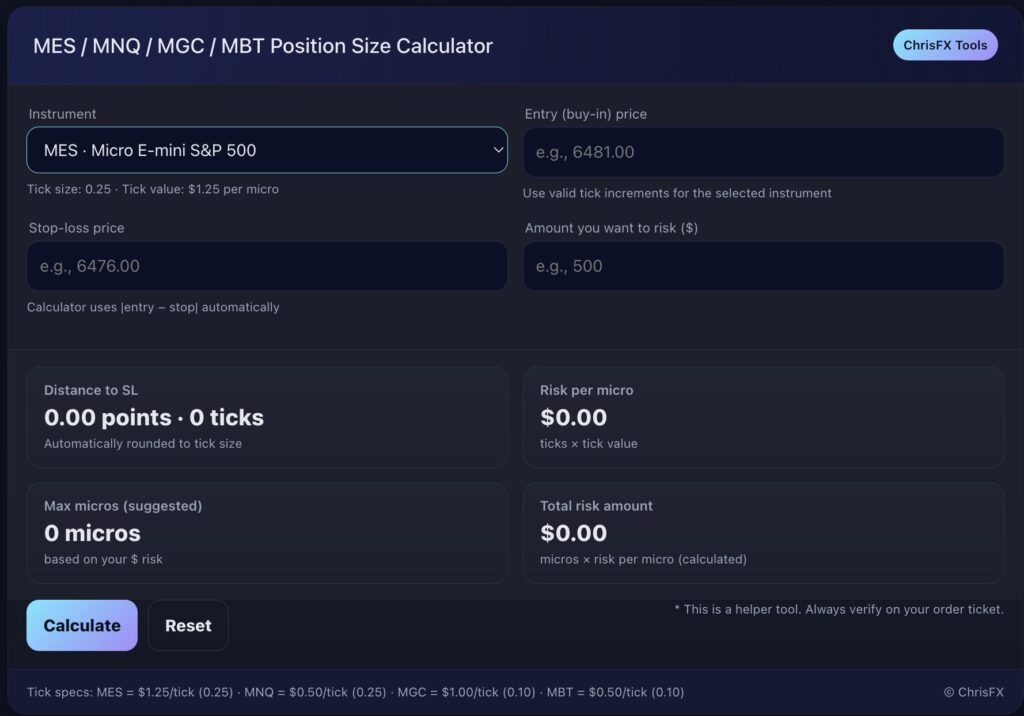Click the ChrisFX Tools badge
The image size is (1024, 716).
[944, 44]
